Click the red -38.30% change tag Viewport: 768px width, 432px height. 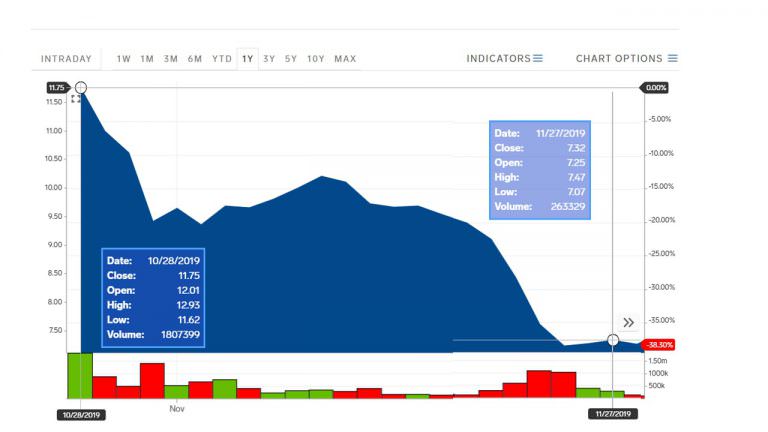point(658,345)
